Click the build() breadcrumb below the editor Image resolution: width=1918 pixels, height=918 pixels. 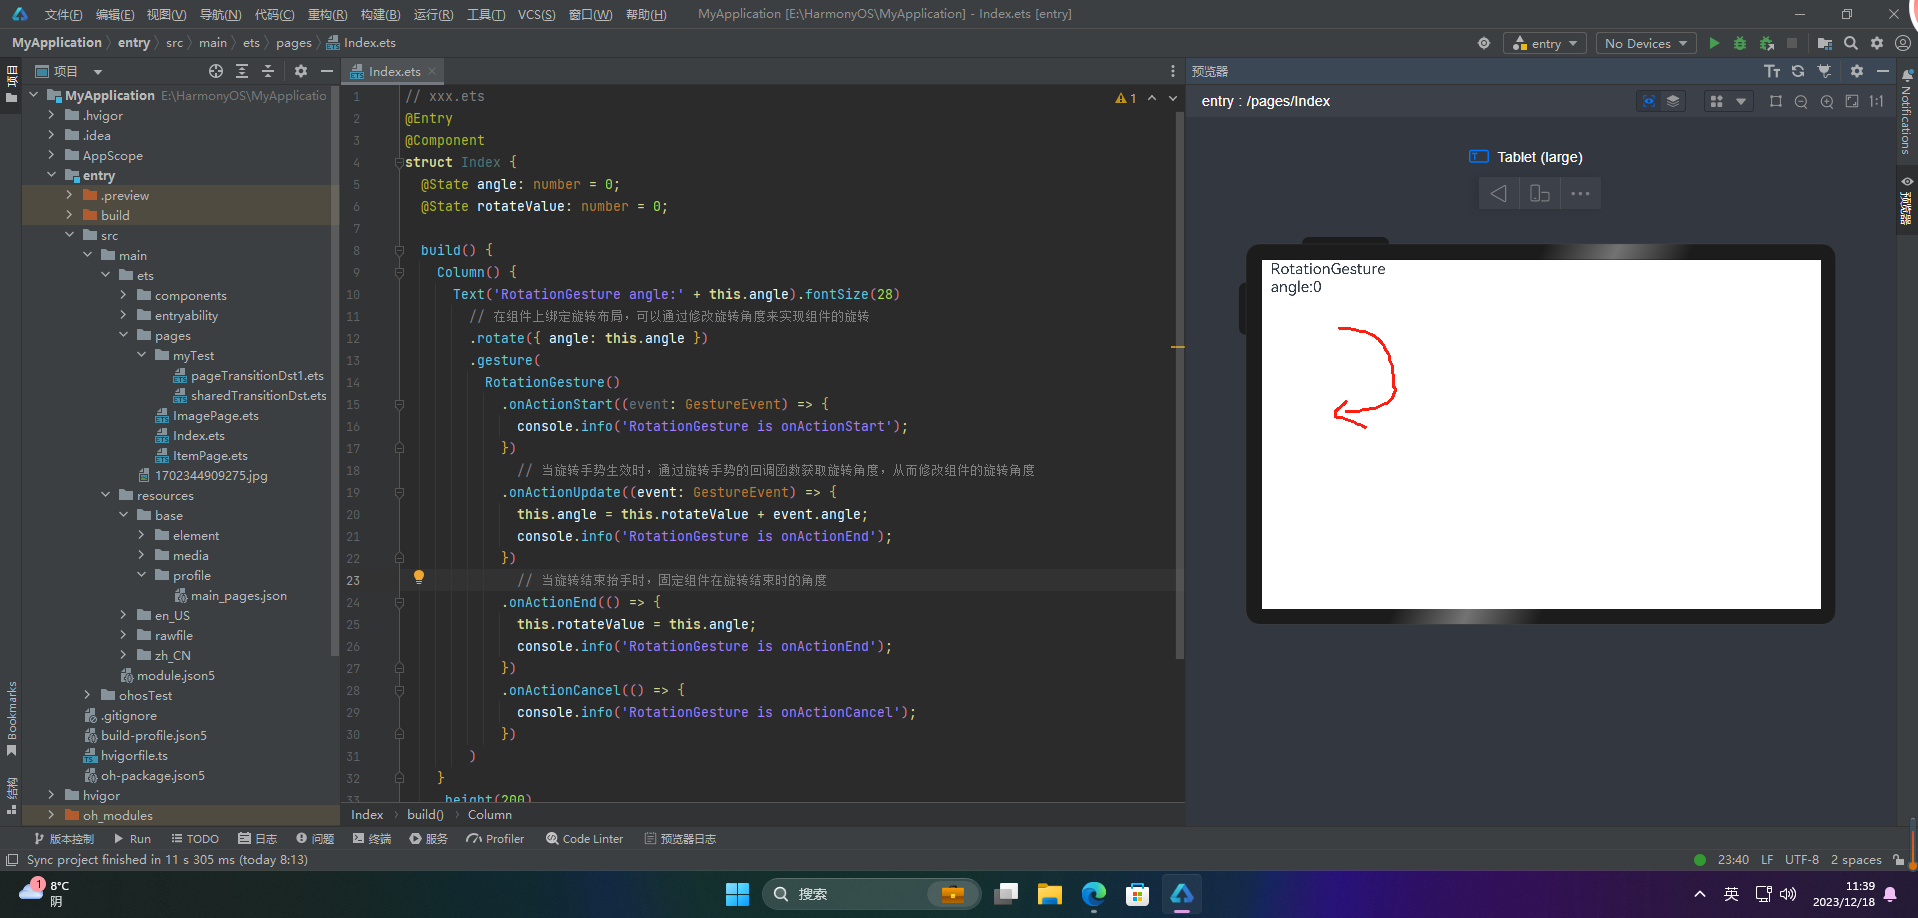[425, 815]
